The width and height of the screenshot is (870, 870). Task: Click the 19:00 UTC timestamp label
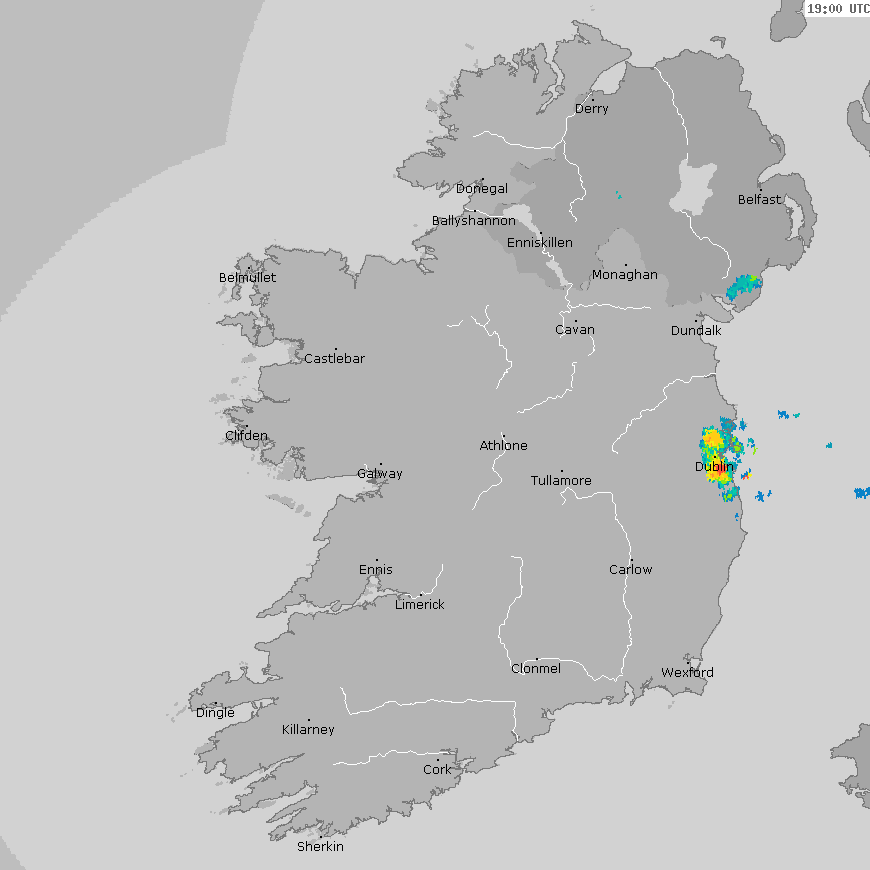tap(838, 8)
